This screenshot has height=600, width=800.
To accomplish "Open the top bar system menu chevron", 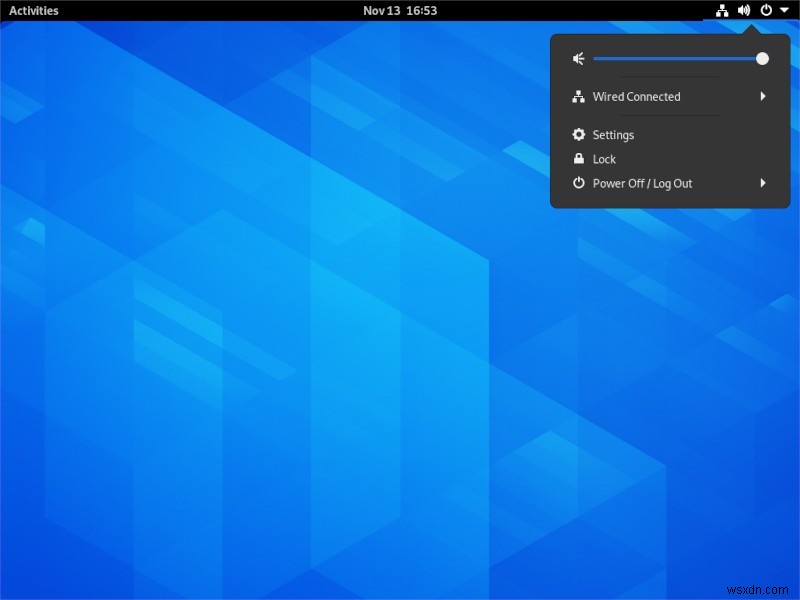I will coord(786,10).
